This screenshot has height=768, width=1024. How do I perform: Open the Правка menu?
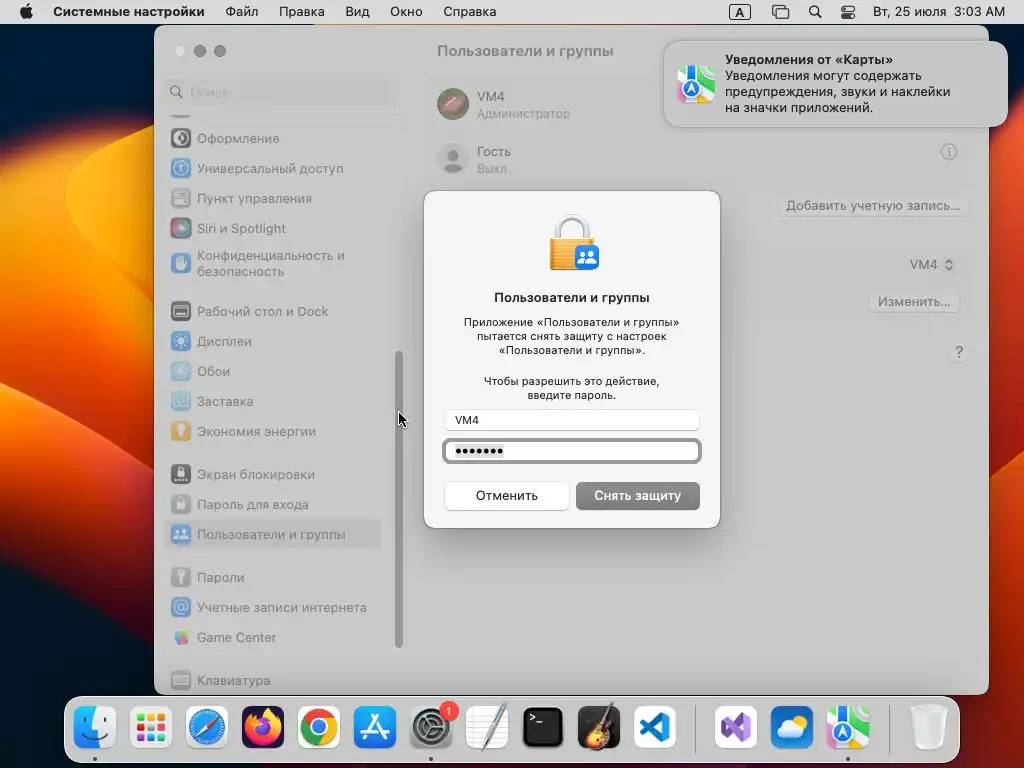click(x=302, y=12)
